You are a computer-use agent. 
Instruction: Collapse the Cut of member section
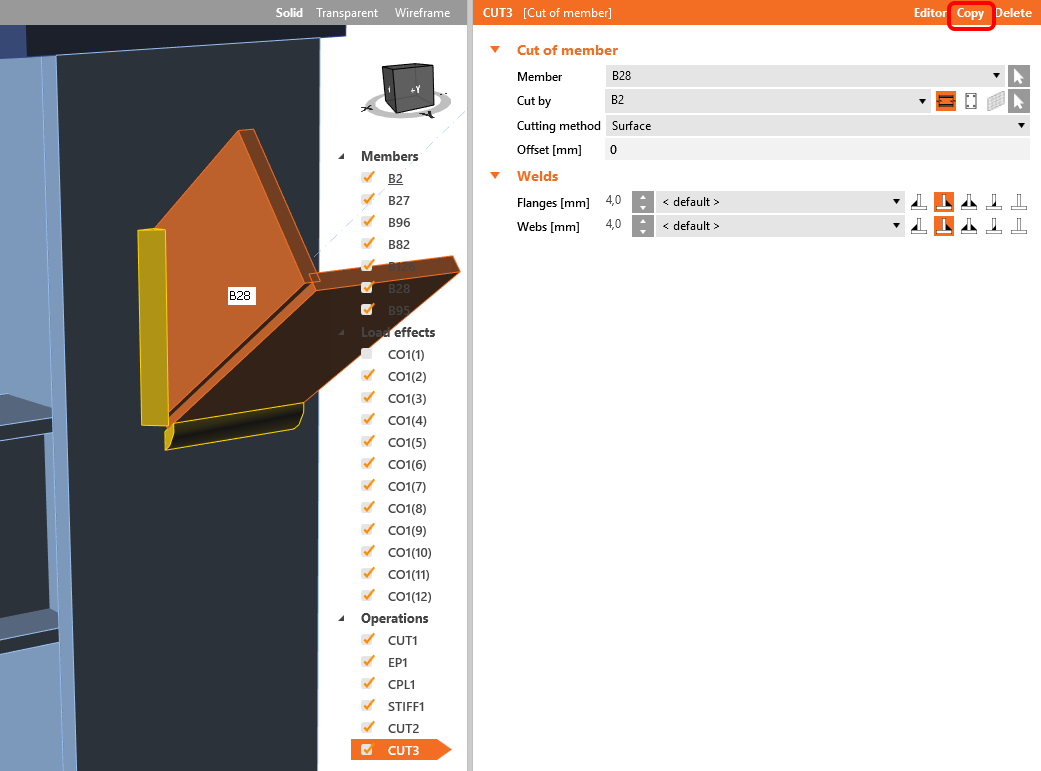click(x=494, y=50)
